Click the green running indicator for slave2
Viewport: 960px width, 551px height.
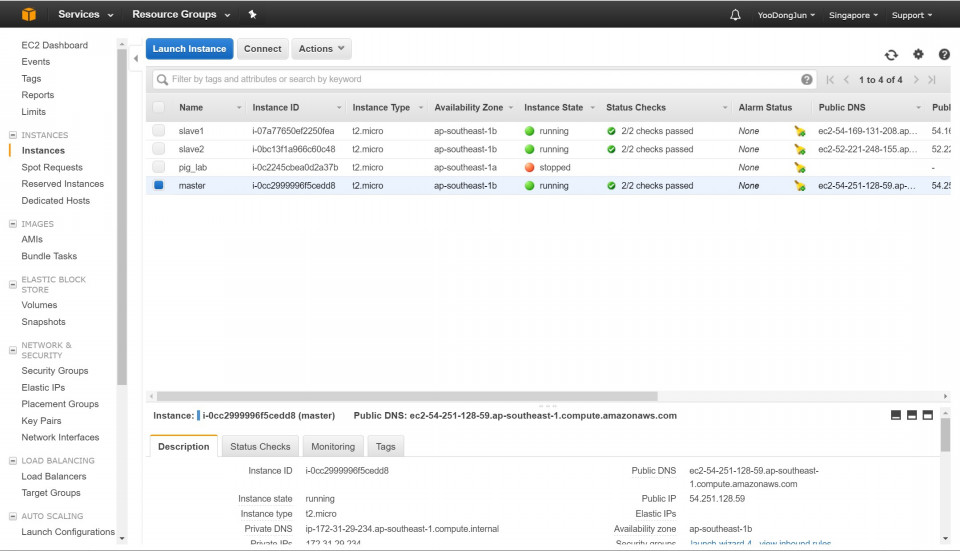tap(530, 149)
